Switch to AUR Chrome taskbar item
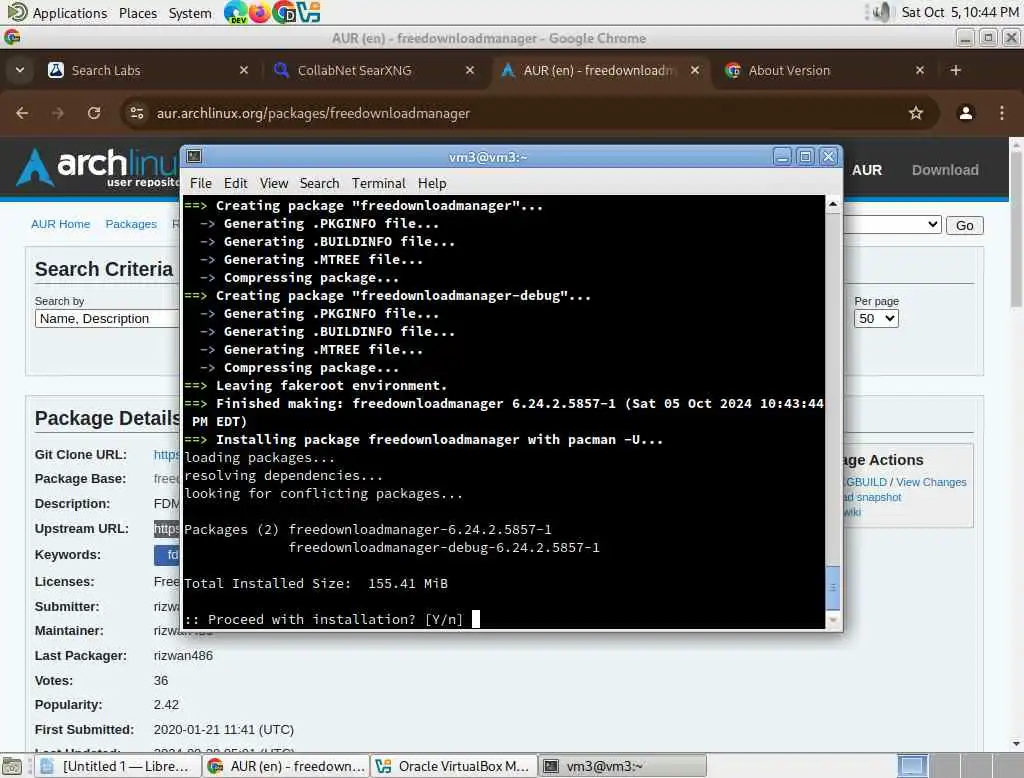1024x778 pixels. point(286,766)
